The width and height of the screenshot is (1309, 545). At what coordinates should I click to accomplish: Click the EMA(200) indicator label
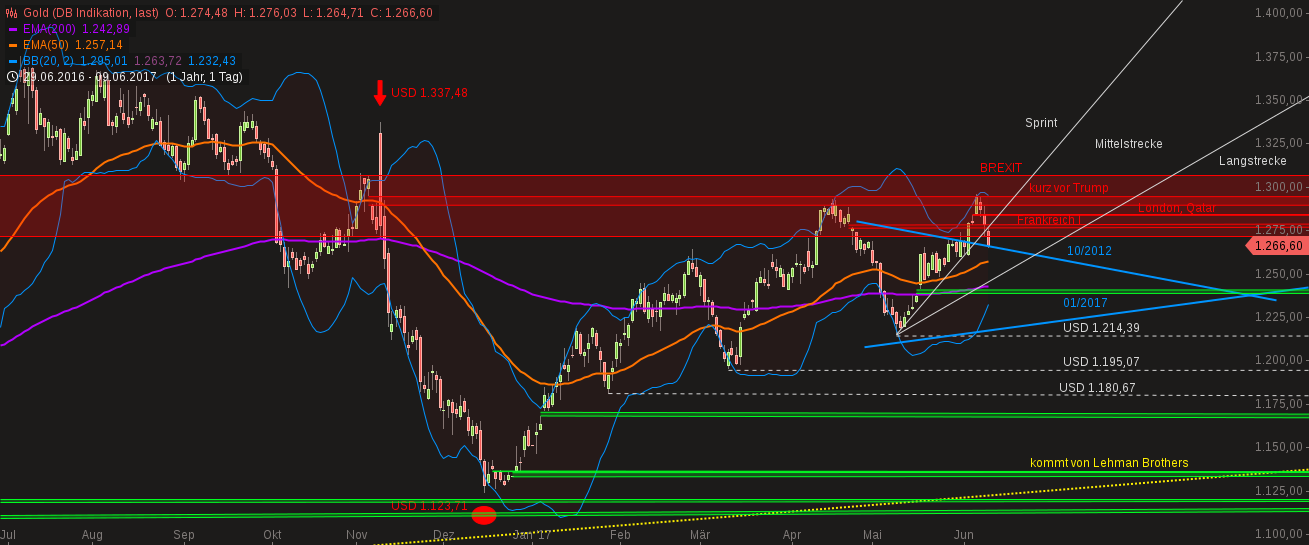click(49, 29)
